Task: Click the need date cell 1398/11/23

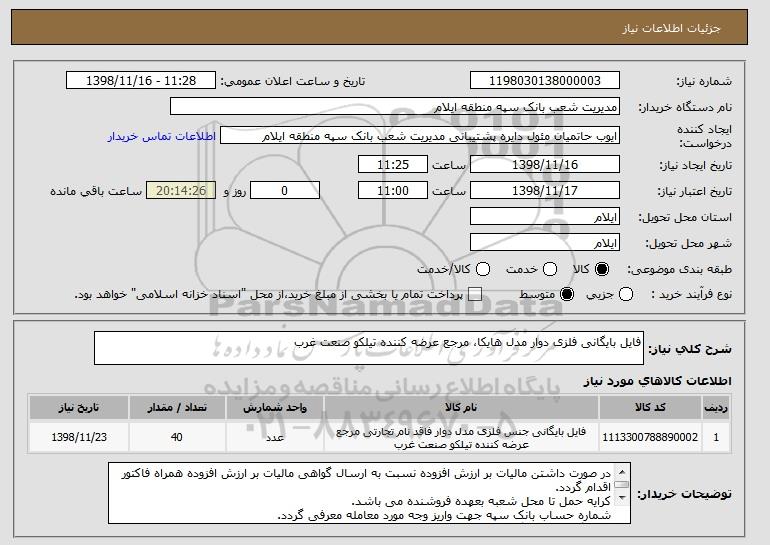Action: point(79,437)
